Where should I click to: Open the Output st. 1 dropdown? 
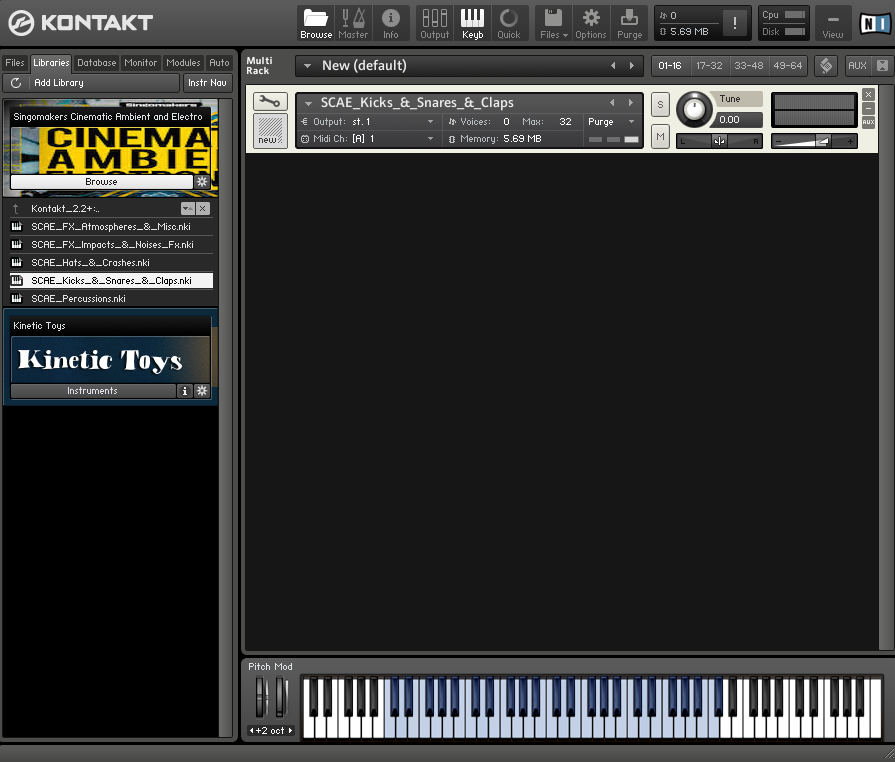(x=367, y=122)
